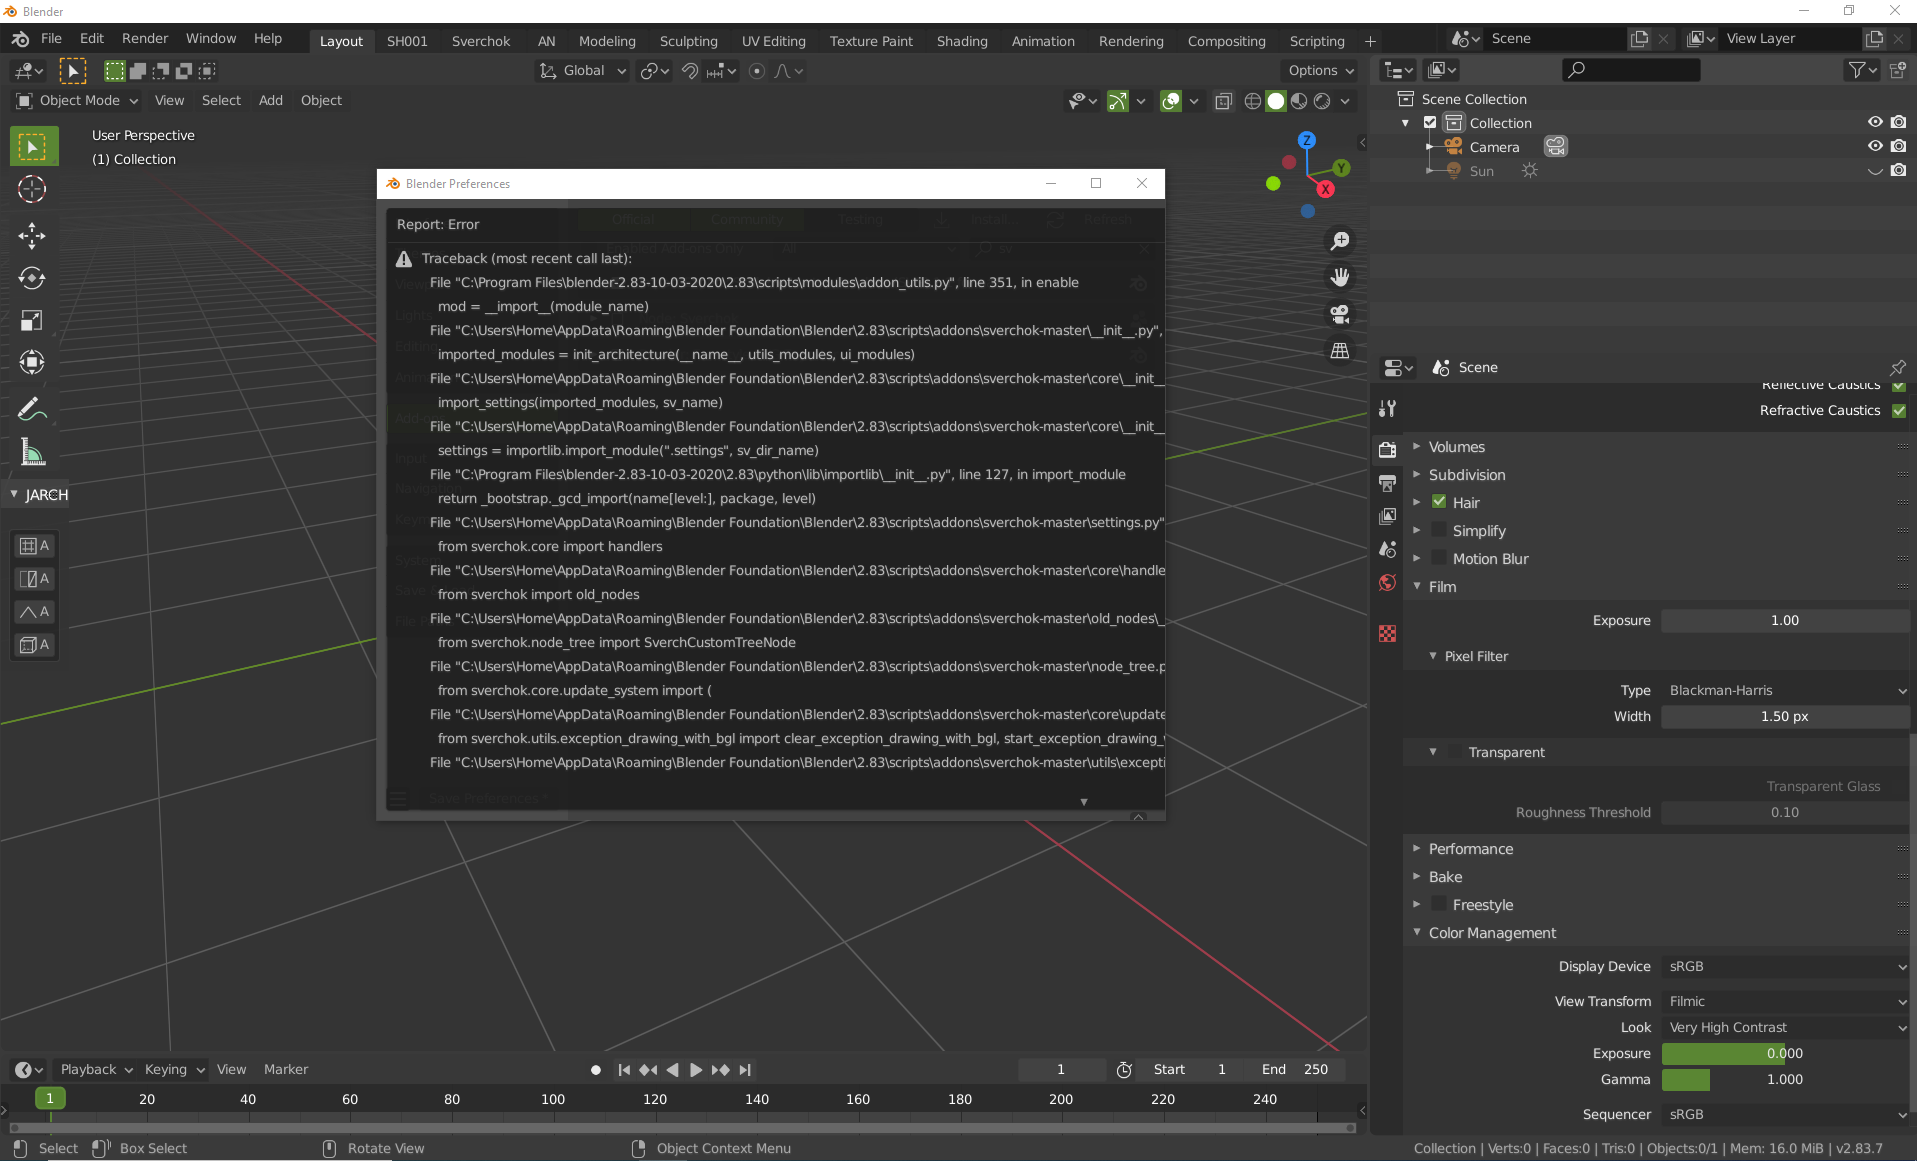Switch to the Sculpting workspace tab

688,41
